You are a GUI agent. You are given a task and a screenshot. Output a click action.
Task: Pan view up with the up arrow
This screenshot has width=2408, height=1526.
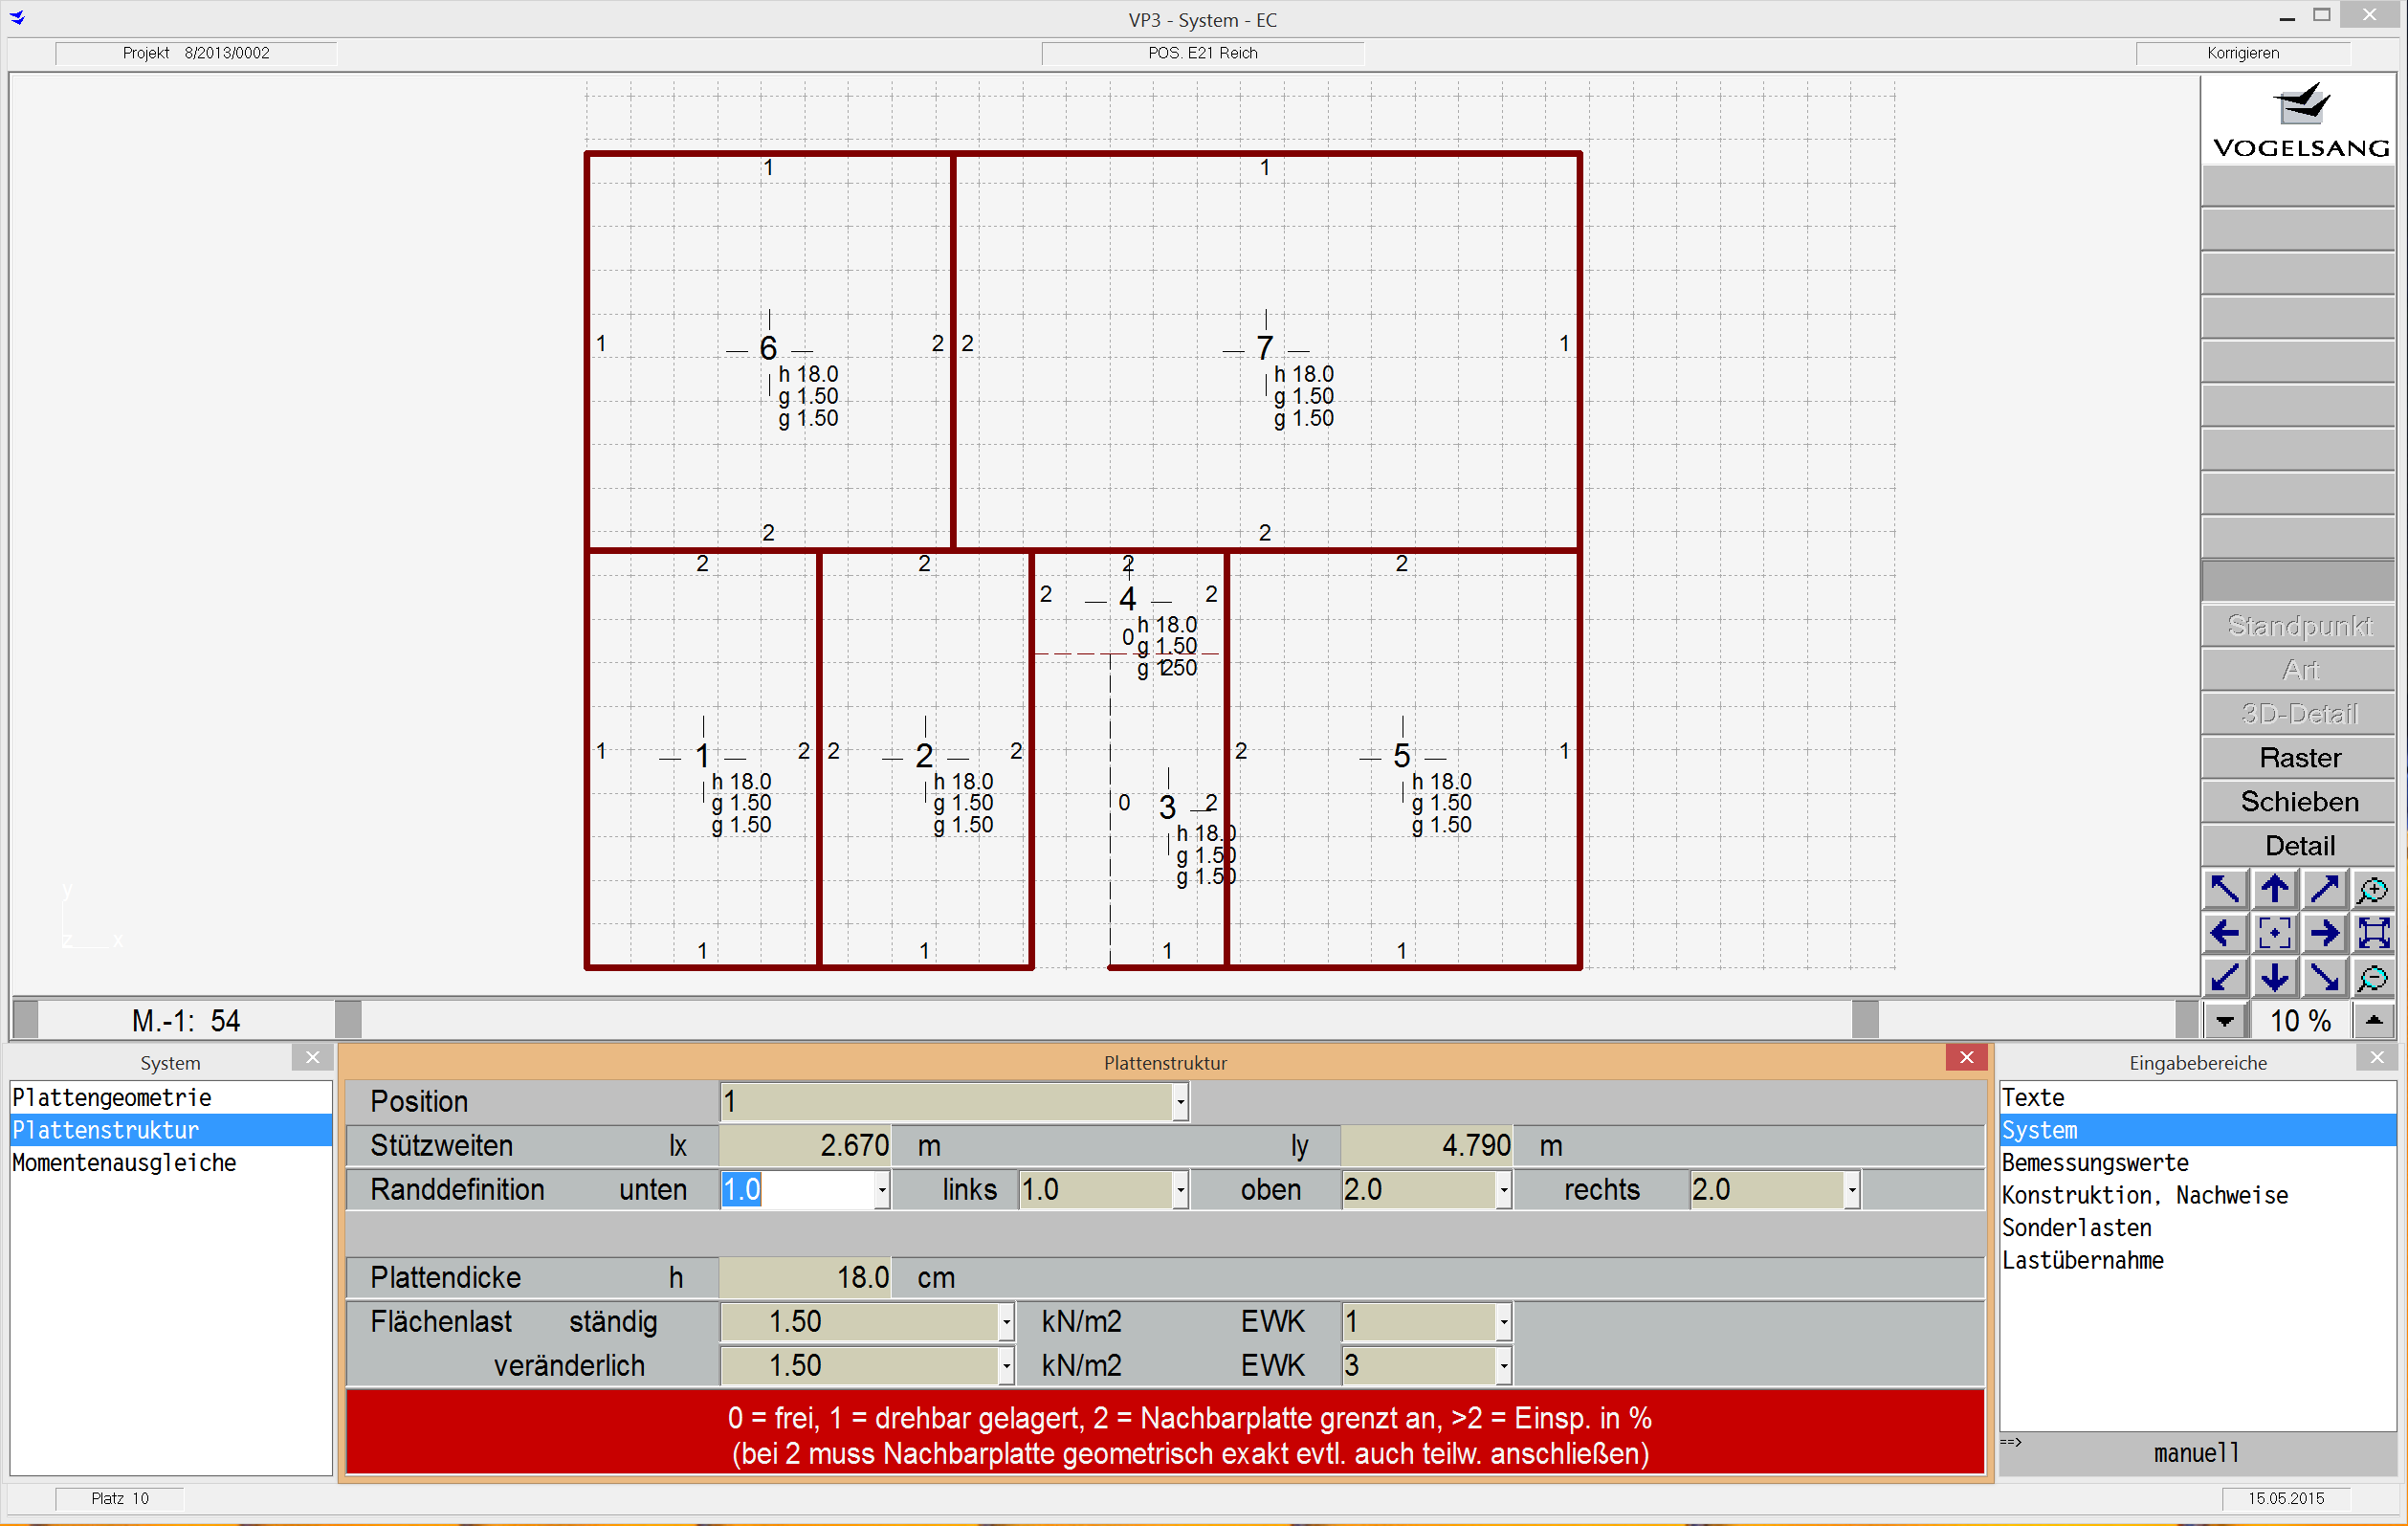tap(2274, 889)
